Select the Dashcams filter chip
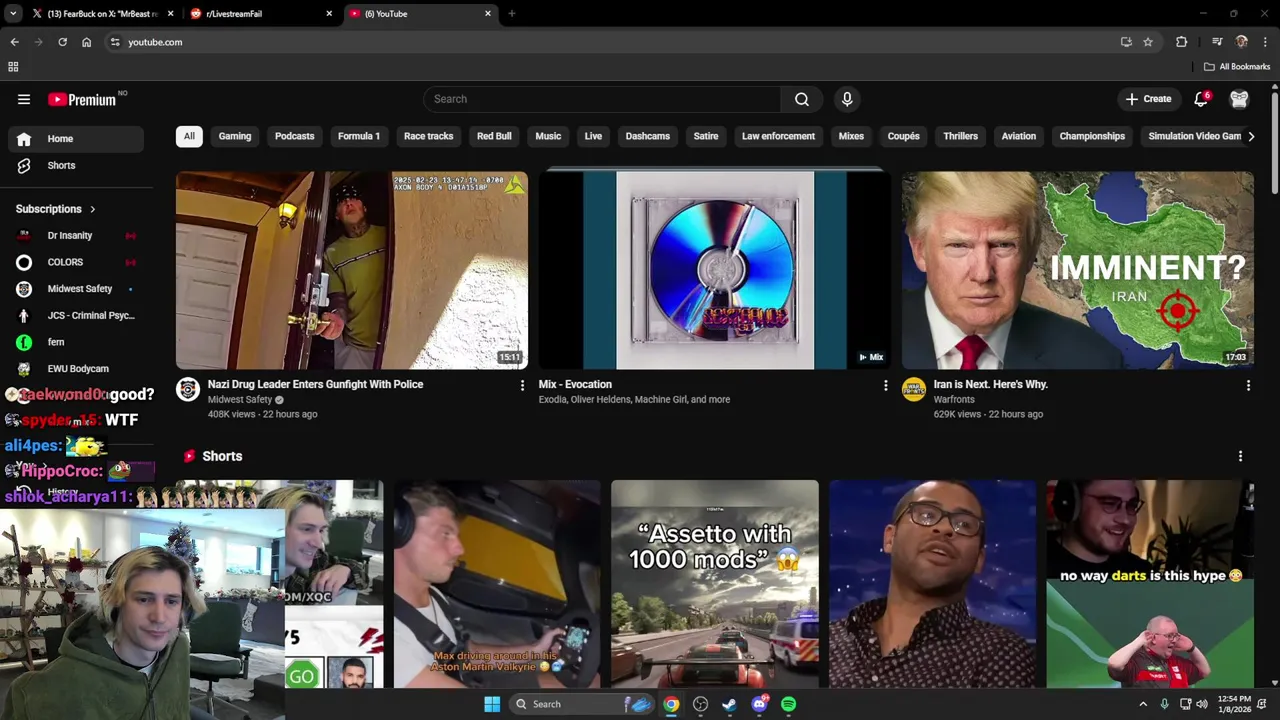The image size is (1280, 720). click(x=648, y=136)
